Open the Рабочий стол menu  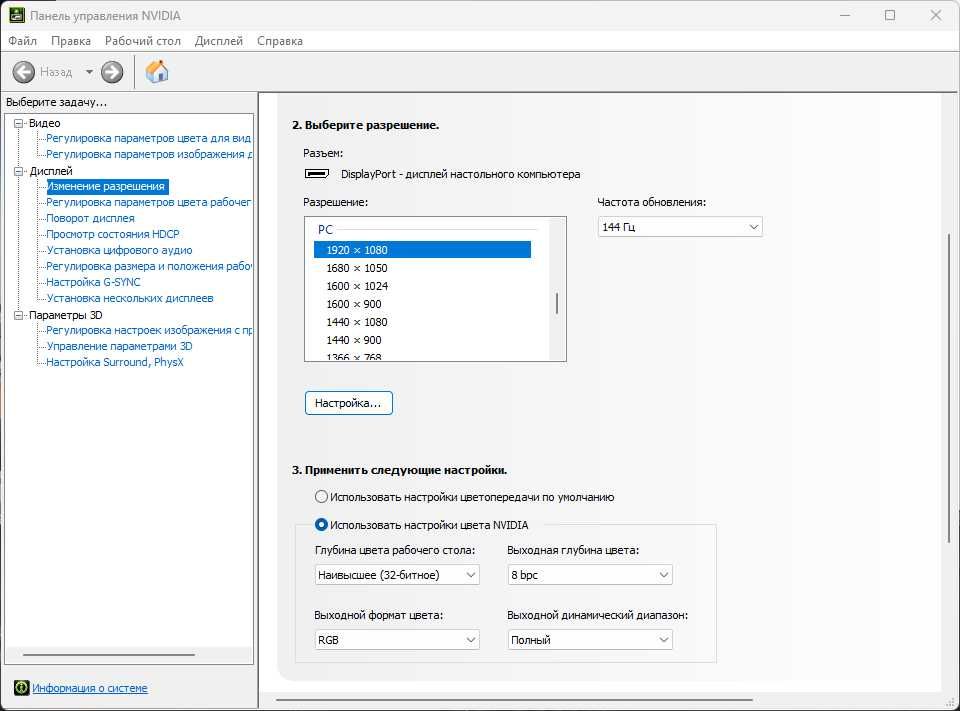tap(143, 41)
